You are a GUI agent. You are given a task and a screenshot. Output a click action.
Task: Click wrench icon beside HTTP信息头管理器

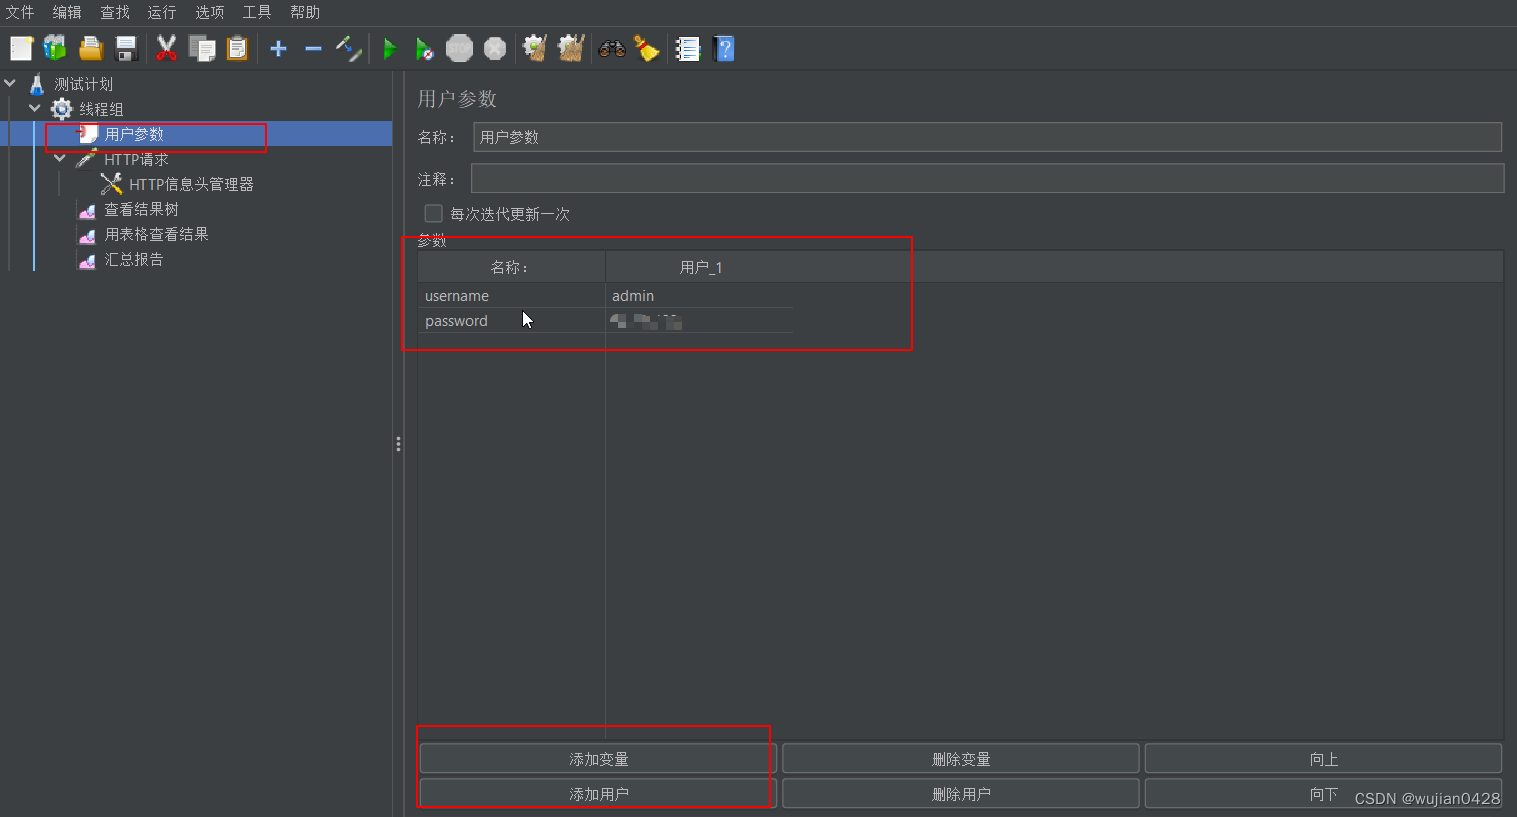[111, 184]
